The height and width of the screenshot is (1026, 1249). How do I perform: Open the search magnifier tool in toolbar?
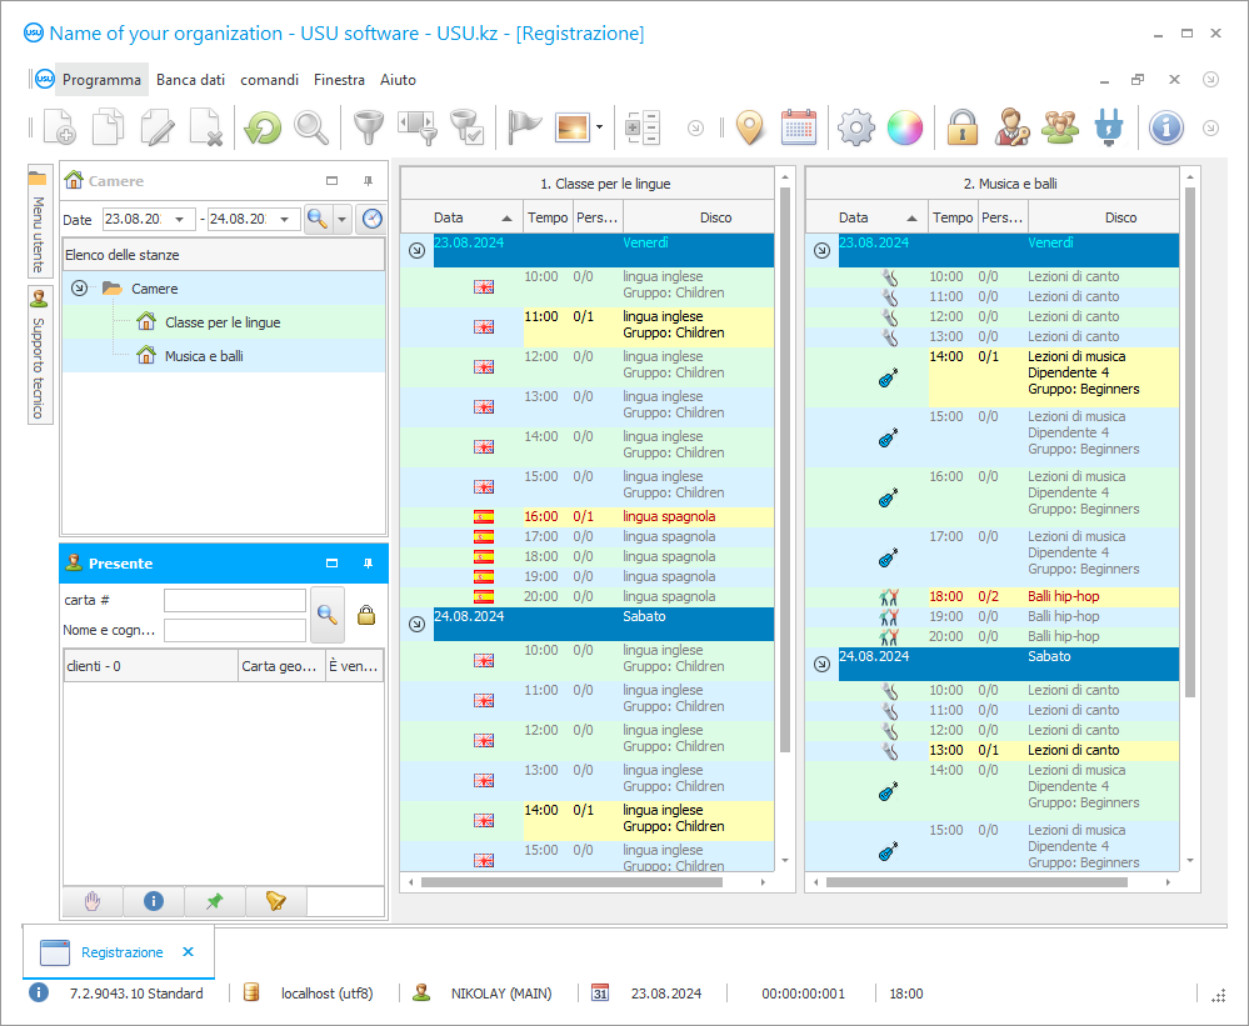click(x=311, y=128)
